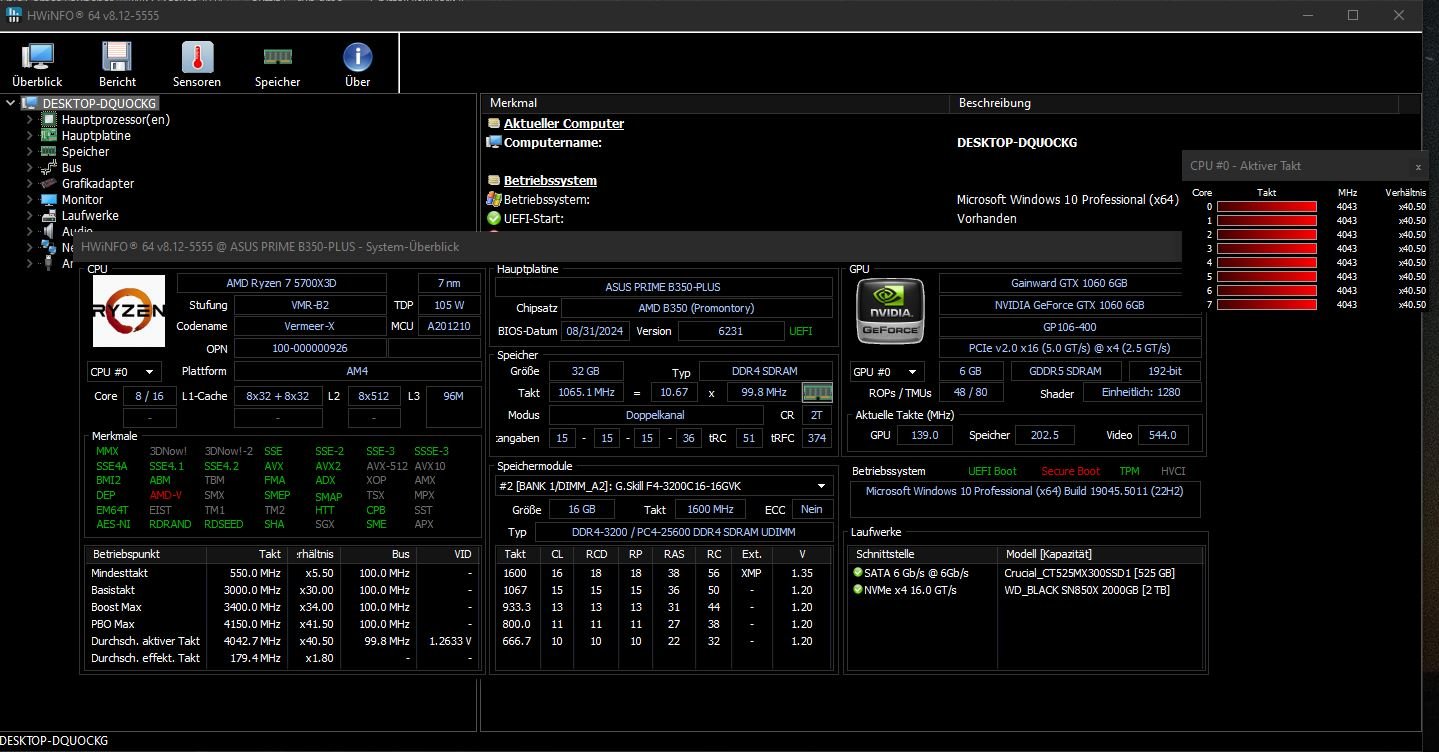Expand the Laufwerke node arrow
1439x752 pixels.
[29, 216]
